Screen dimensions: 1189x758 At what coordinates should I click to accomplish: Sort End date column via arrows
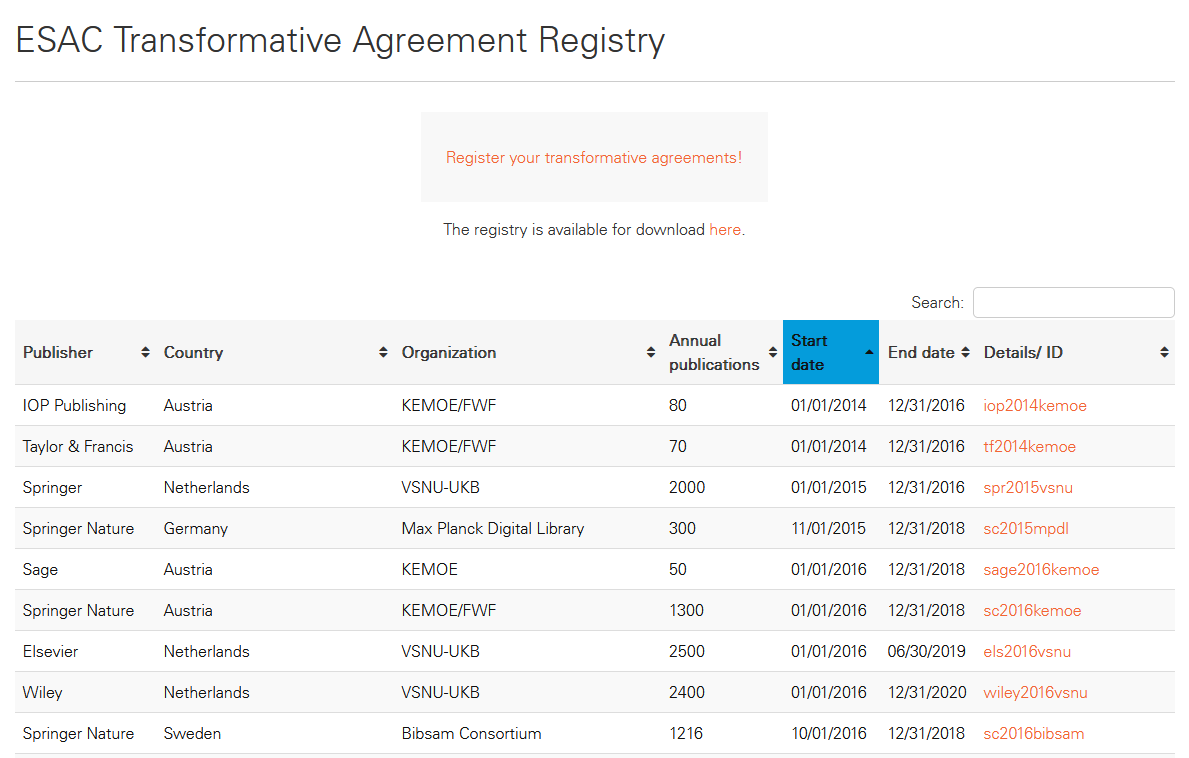[x=965, y=352]
